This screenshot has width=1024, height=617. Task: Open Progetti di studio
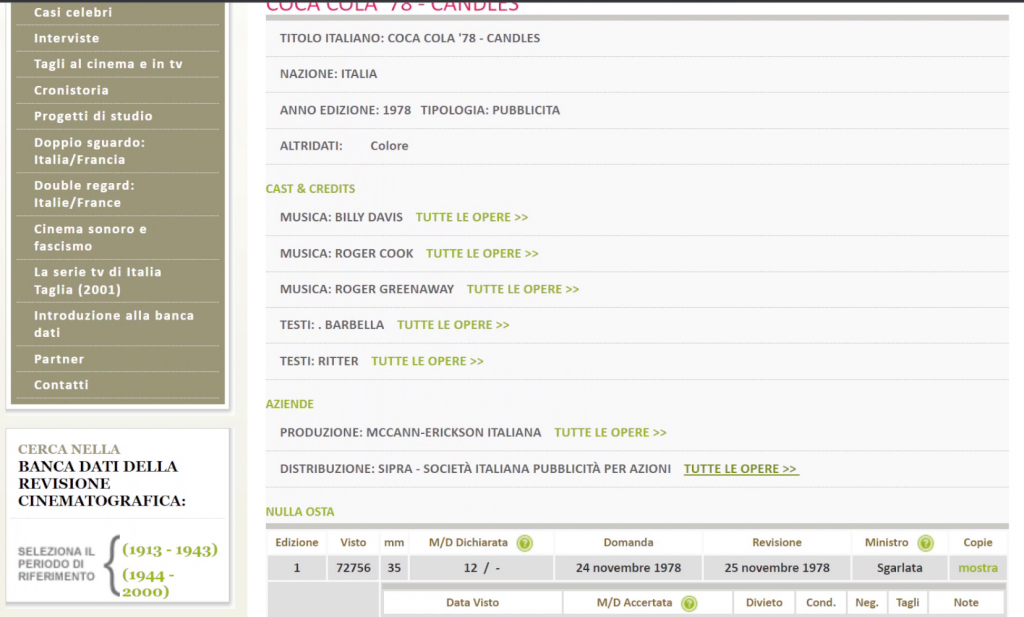tap(93, 116)
